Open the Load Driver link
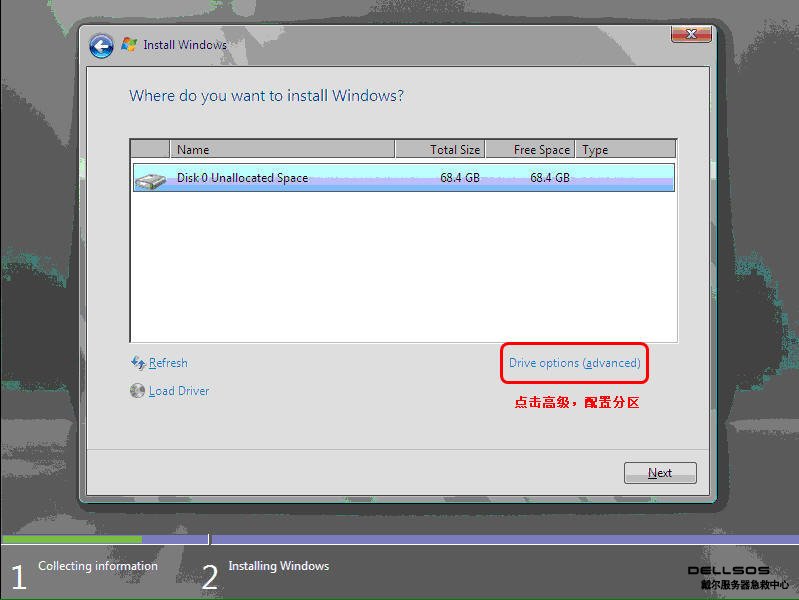Viewport: 799px width, 600px height. (x=179, y=391)
